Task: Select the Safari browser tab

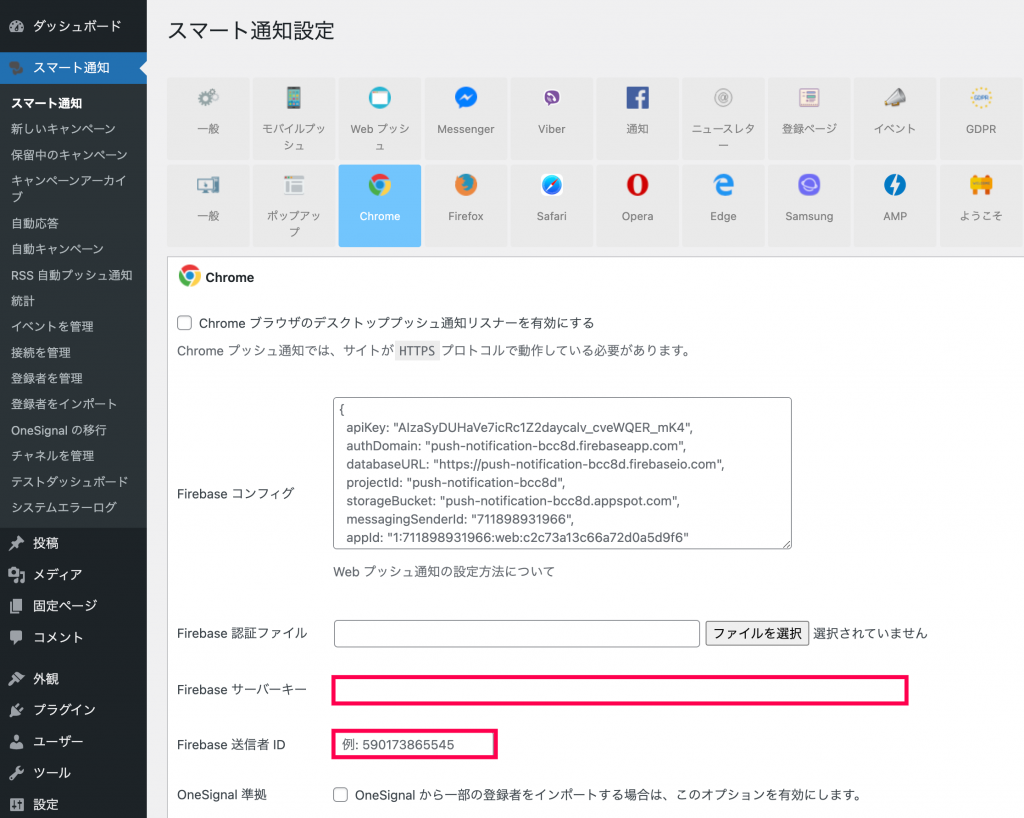Action: pos(551,206)
